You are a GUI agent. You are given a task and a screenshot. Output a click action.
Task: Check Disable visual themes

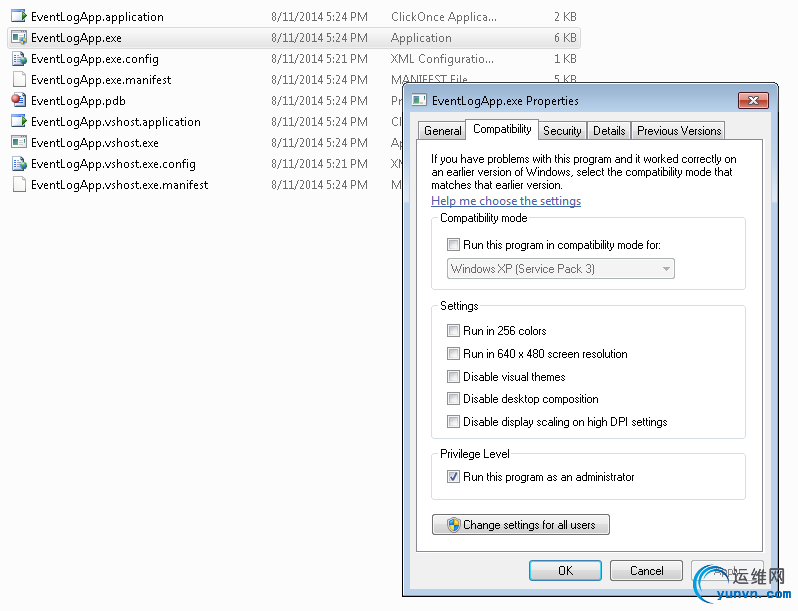click(x=453, y=376)
